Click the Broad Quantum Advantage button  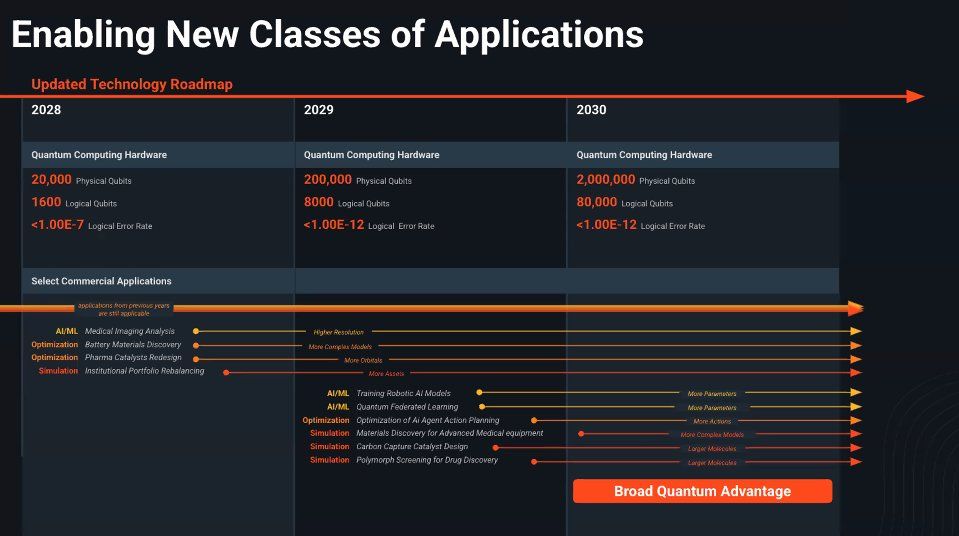pyautogui.click(x=702, y=491)
